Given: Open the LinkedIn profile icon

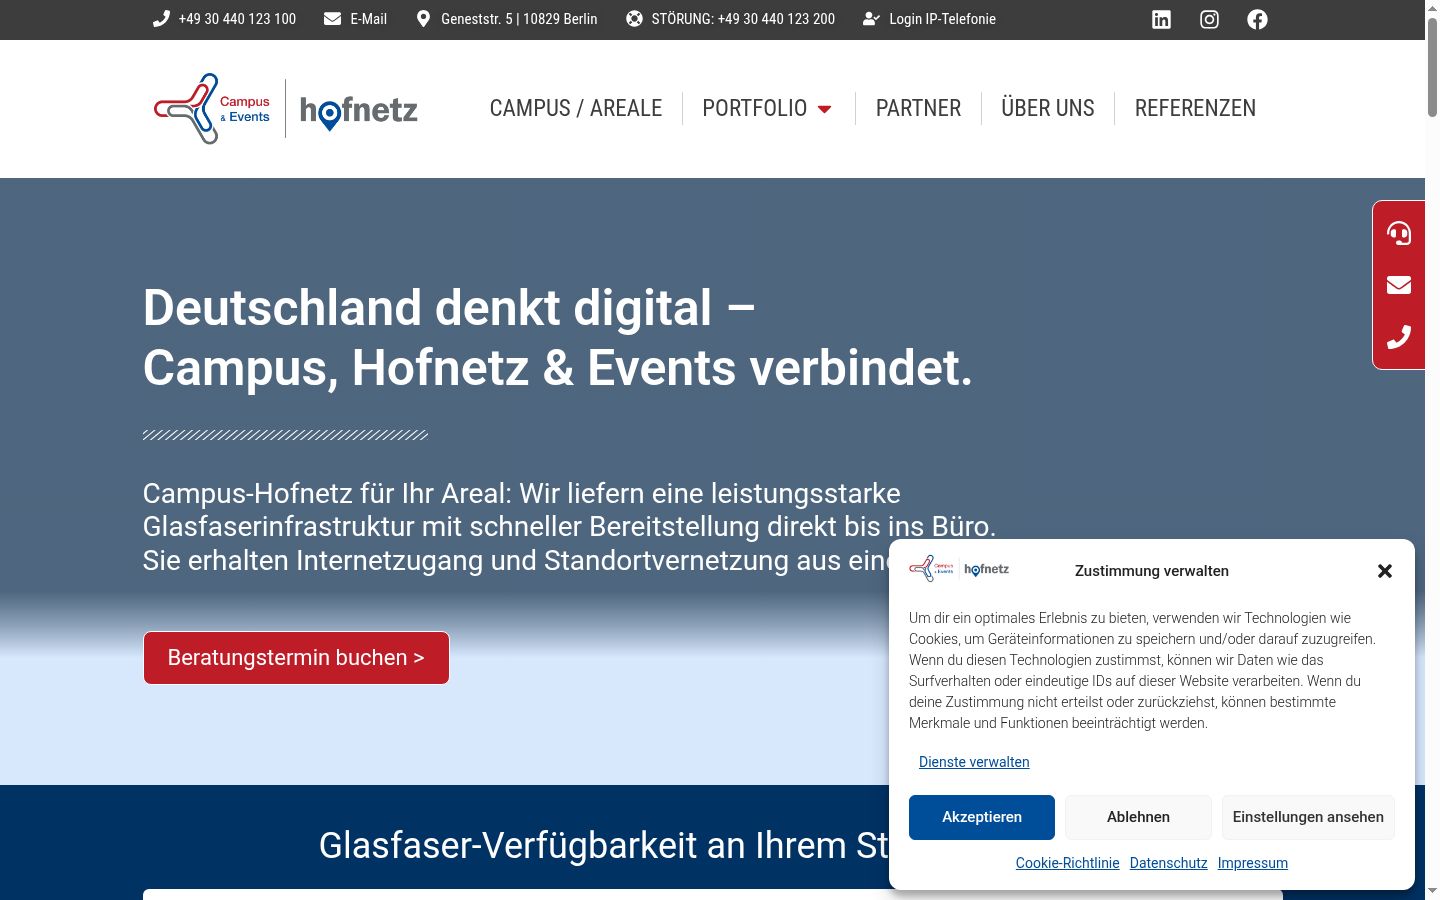Looking at the screenshot, I should tap(1161, 19).
